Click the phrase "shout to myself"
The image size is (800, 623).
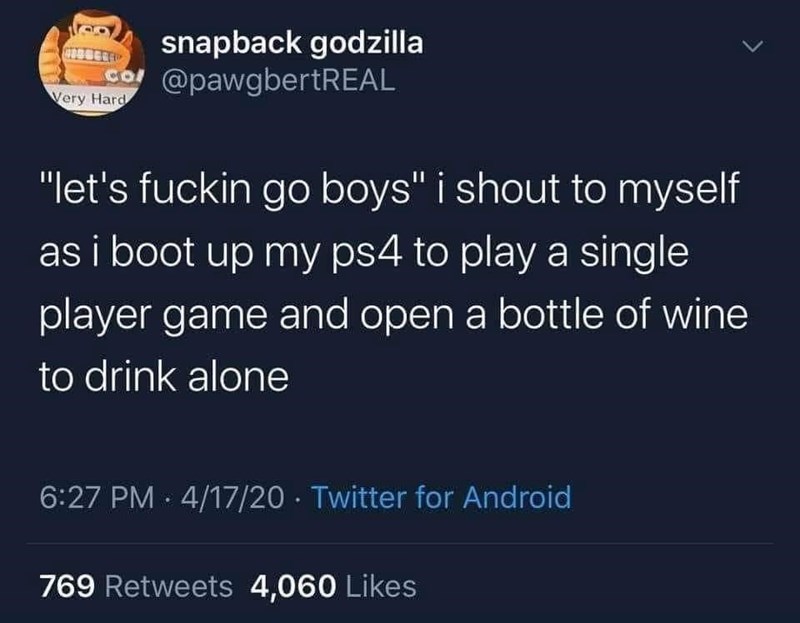pos(597,190)
